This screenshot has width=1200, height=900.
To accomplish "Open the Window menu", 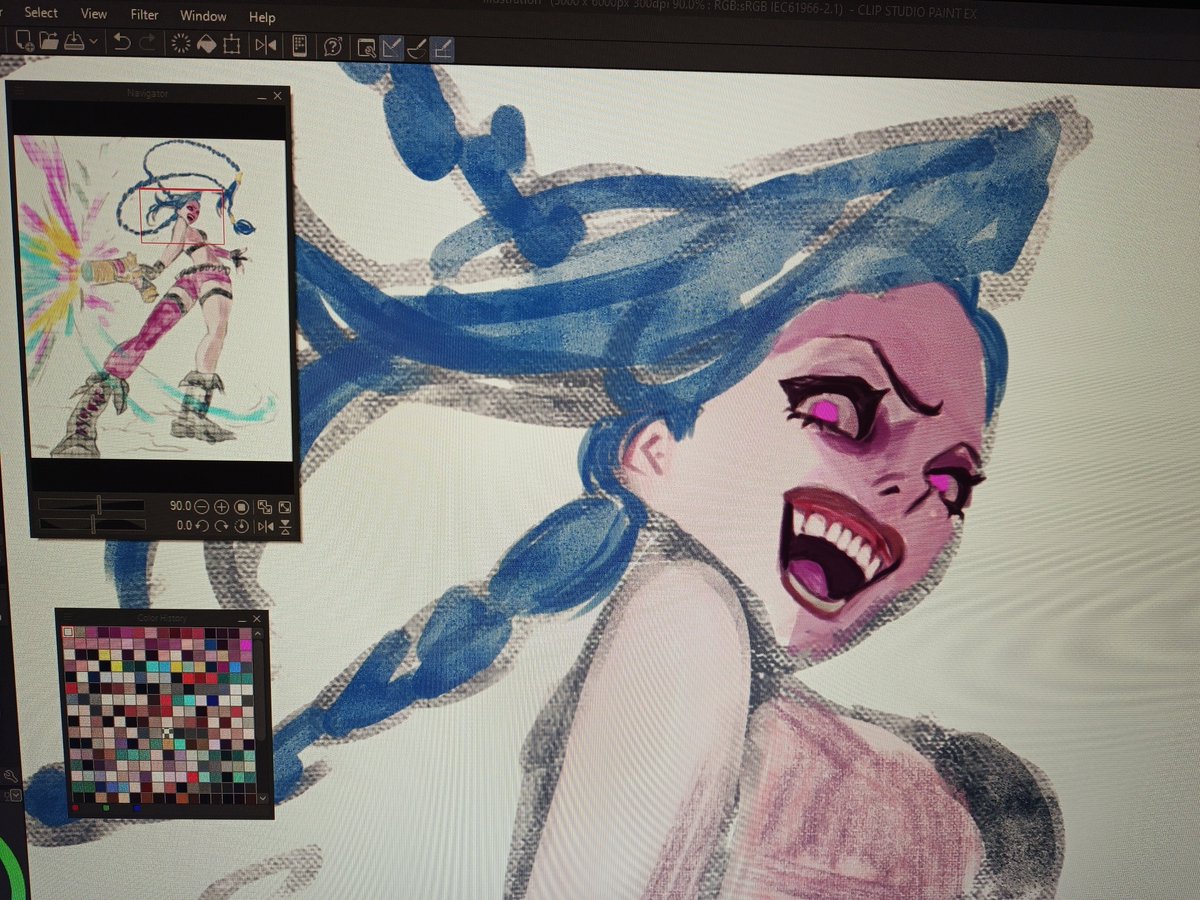I will pos(203,16).
